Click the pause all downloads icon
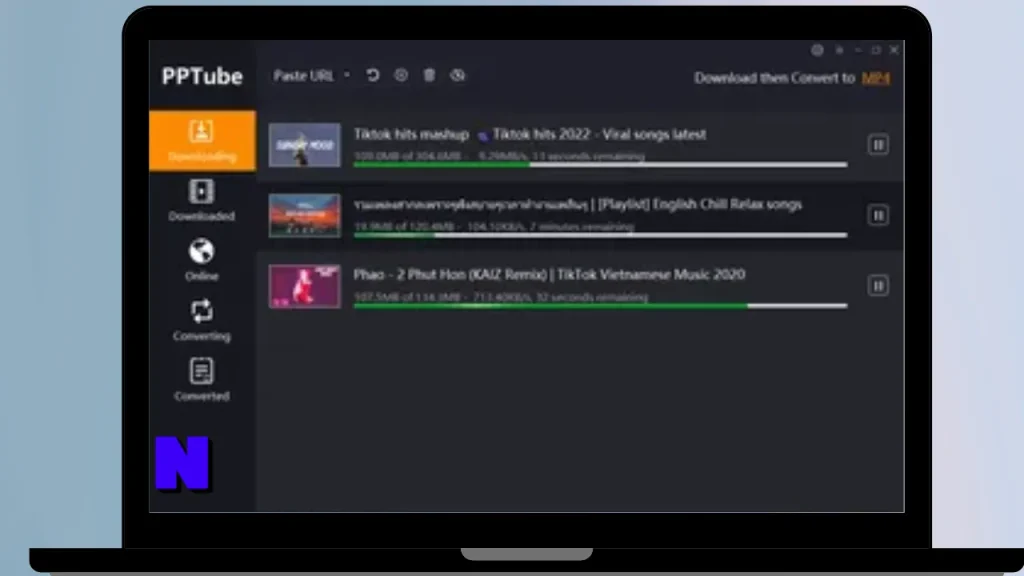This screenshot has width=1024, height=576. (x=401, y=76)
